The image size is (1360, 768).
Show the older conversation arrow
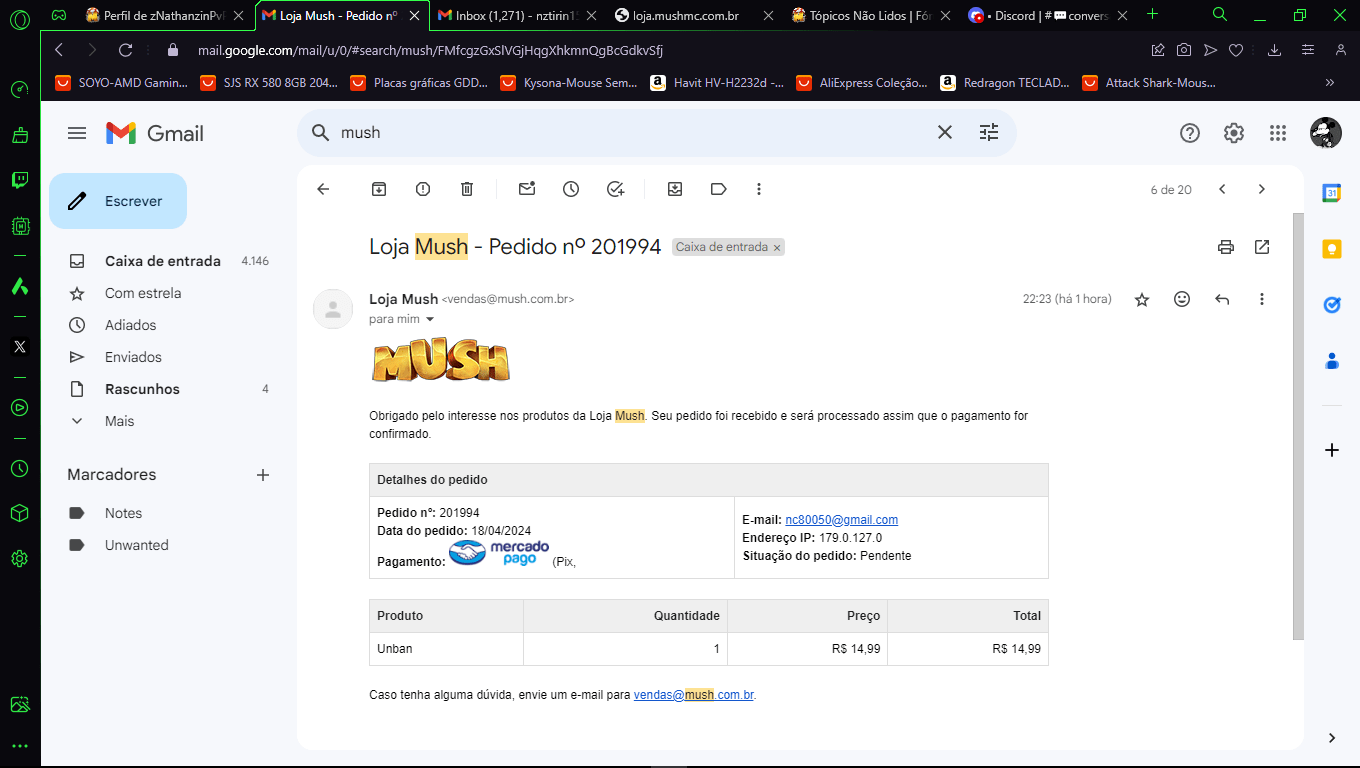(1262, 189)
